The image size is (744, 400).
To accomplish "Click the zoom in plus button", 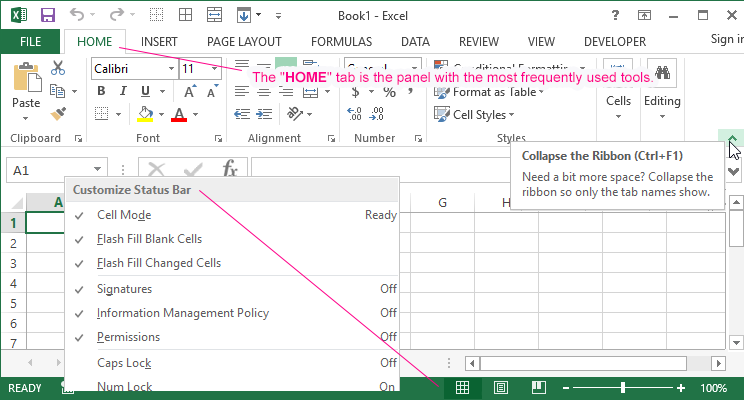I will 681,388.
